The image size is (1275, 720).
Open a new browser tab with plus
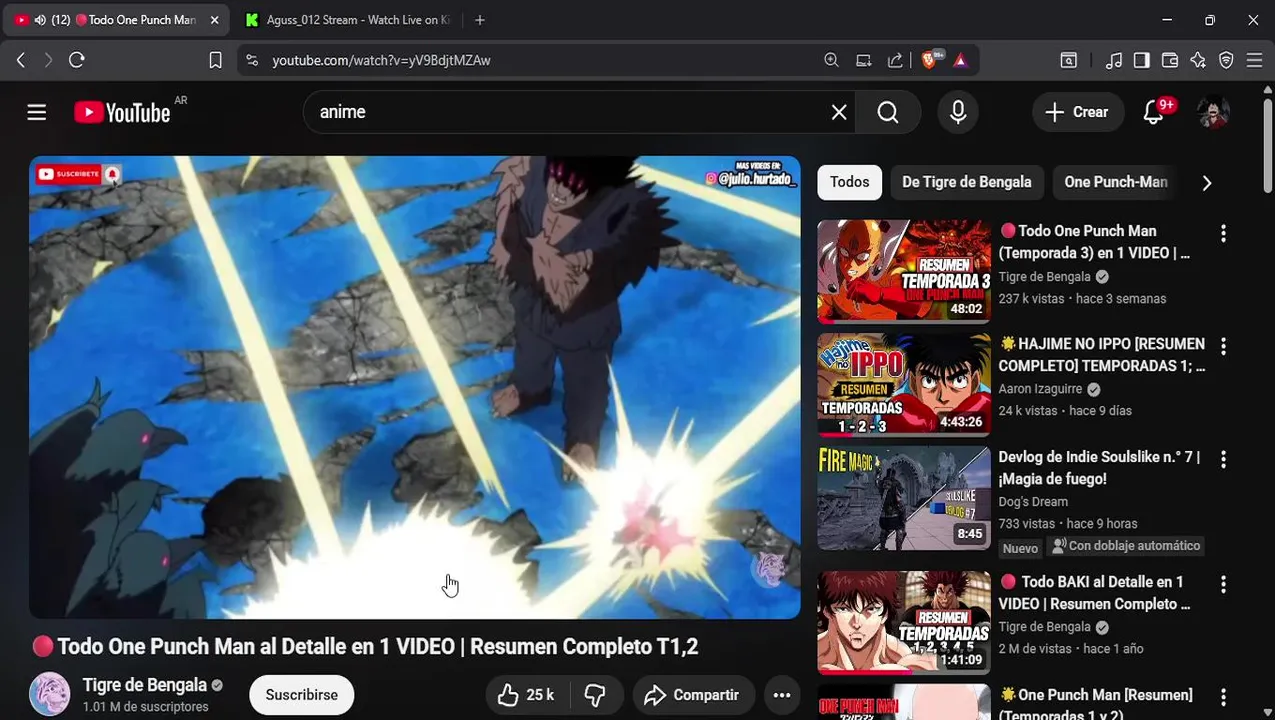coord(480,20)
